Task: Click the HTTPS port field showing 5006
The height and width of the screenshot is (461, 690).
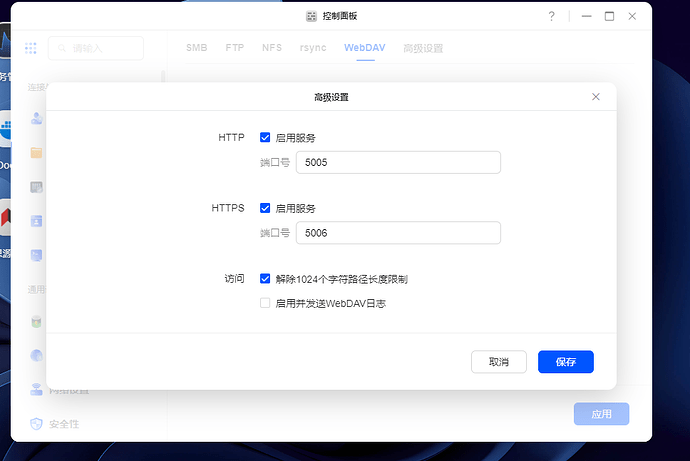Action: click(x=398, y=233)
